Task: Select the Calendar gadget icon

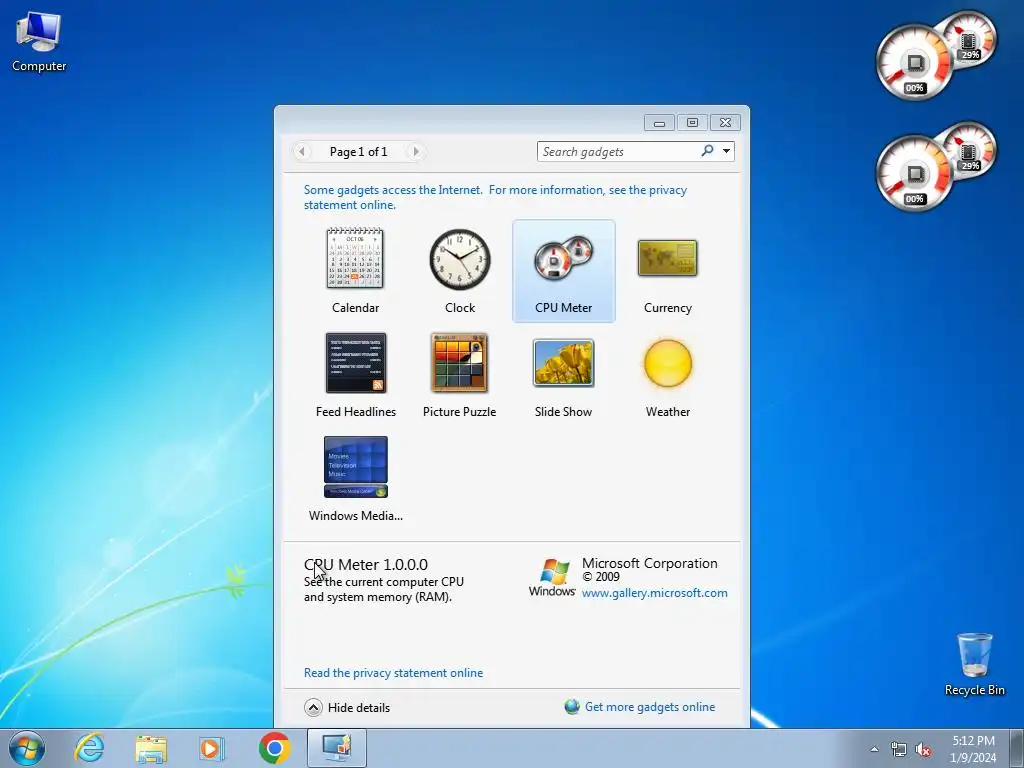Action: (355, 259)
